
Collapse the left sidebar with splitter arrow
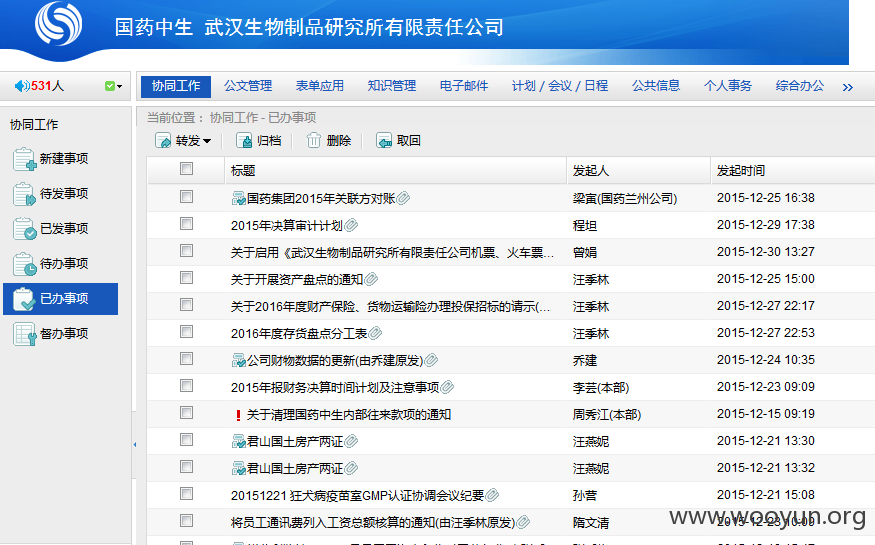(134, 445)
